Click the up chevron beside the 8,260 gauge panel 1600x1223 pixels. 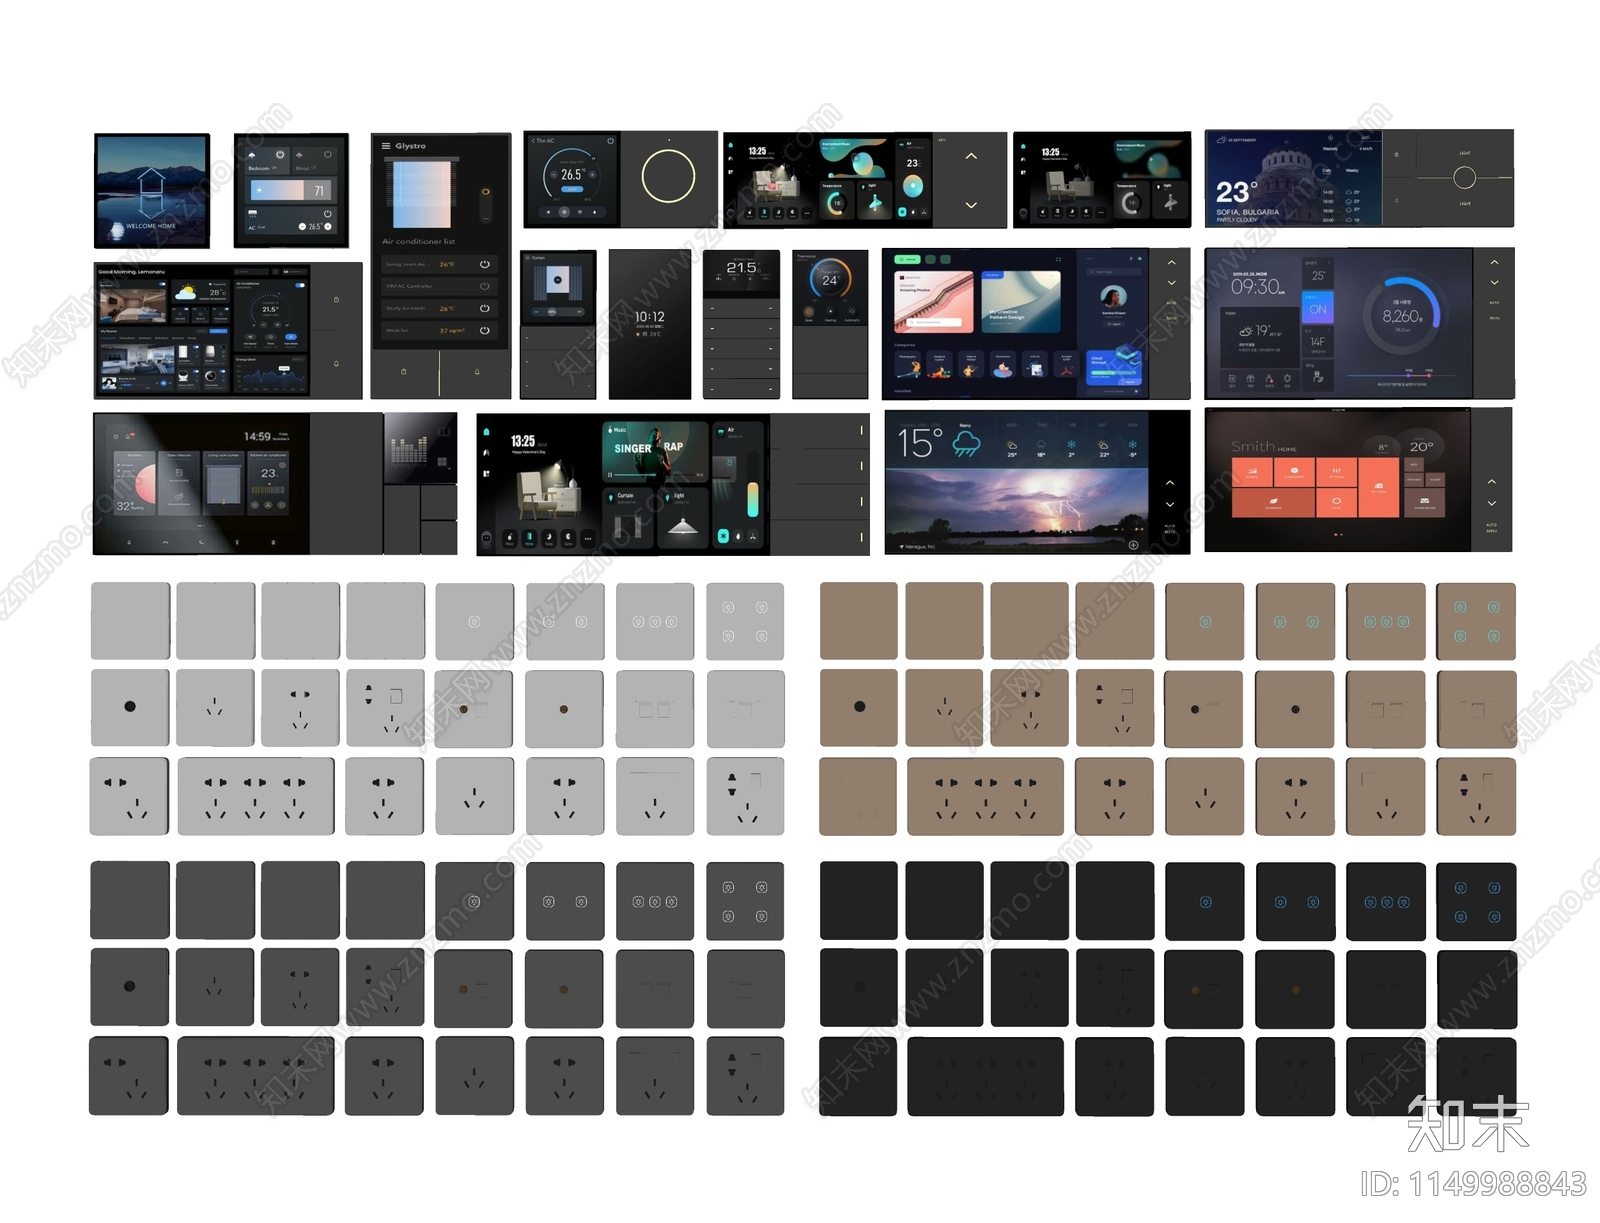pyautogui.click(x=1494, y=262)
